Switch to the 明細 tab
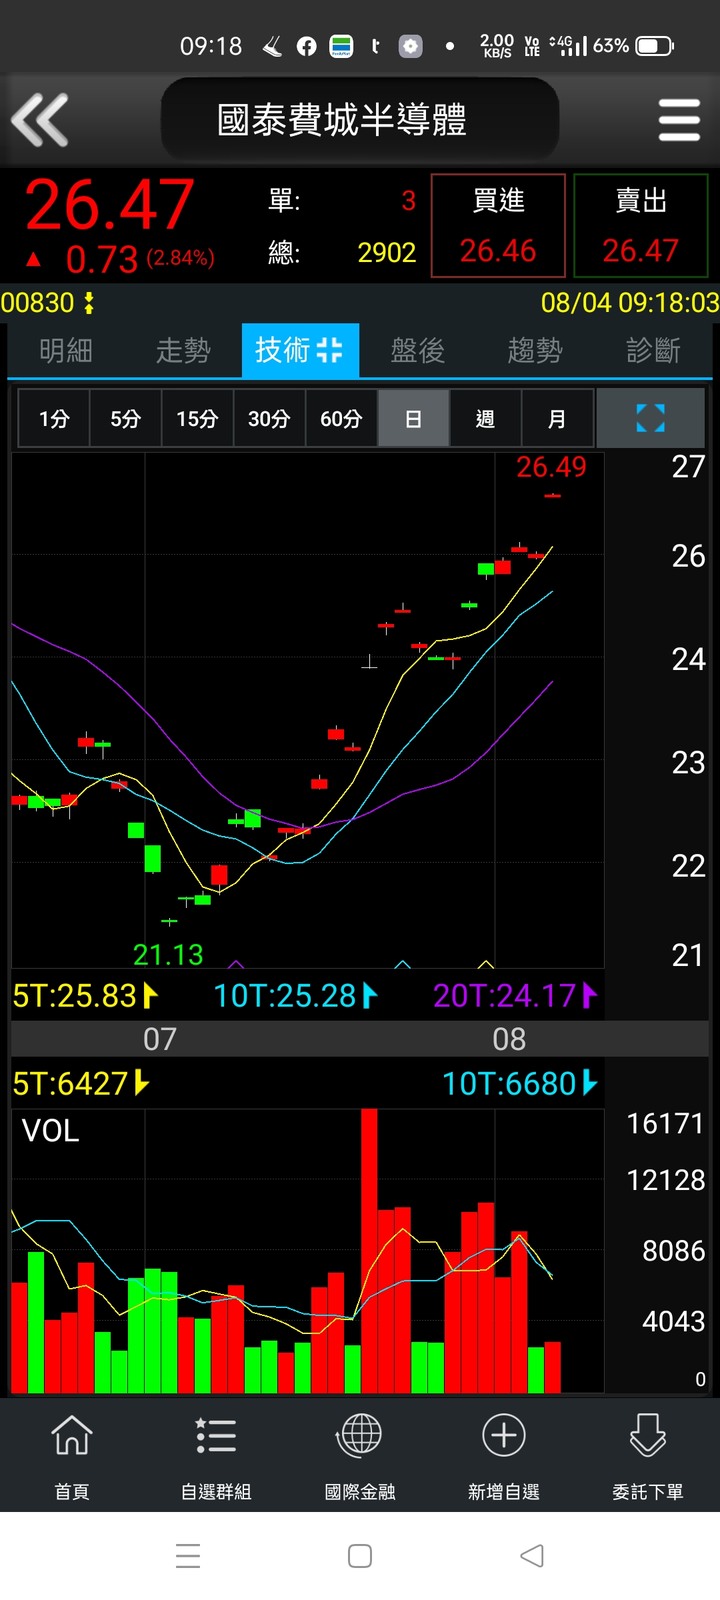 [66, 350]
